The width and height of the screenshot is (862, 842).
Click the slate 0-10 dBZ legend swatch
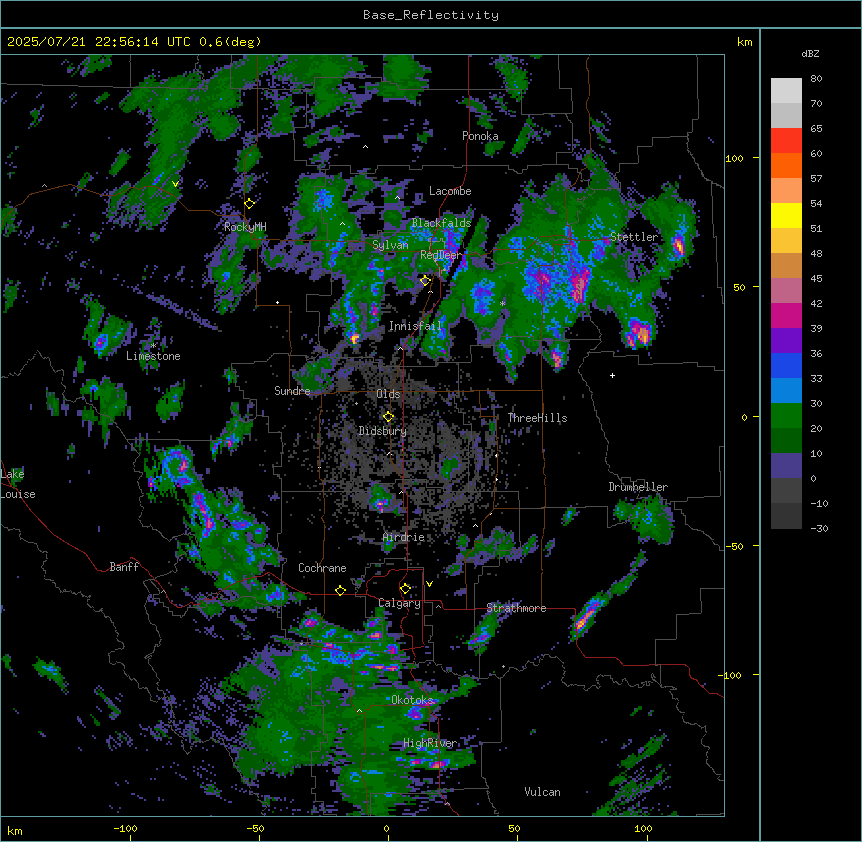pos(786,466)
